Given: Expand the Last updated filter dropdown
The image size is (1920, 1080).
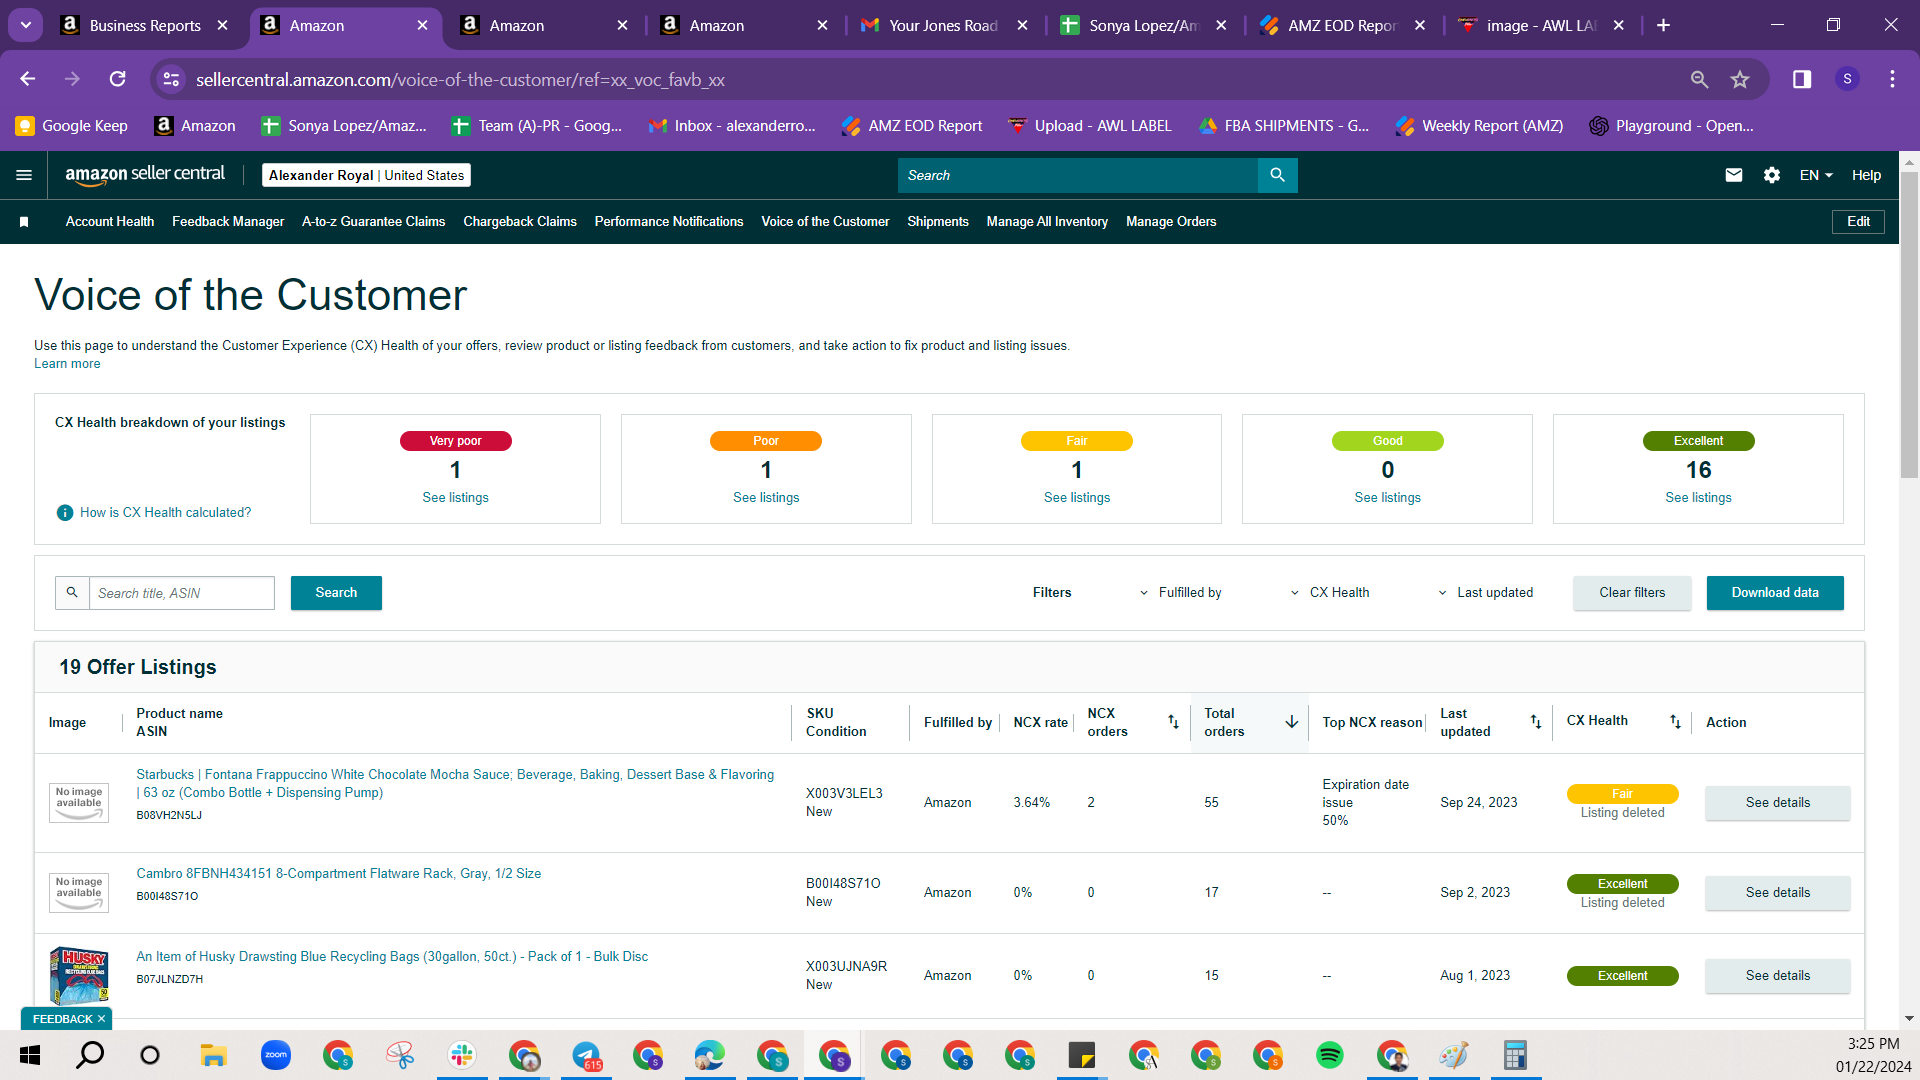Looking at the screenshot, I should coord(1486,593).
